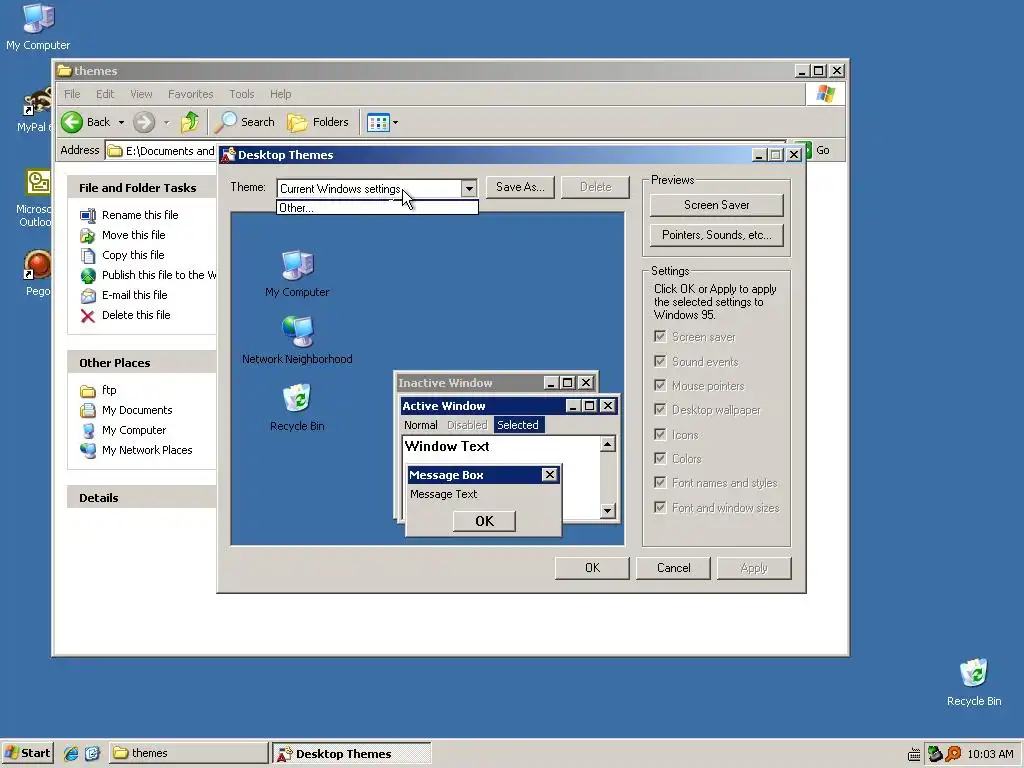Screen dimensions: 1024x768
Task: Toggle the Font names and styles checkbox
Action: pos(660,483)
